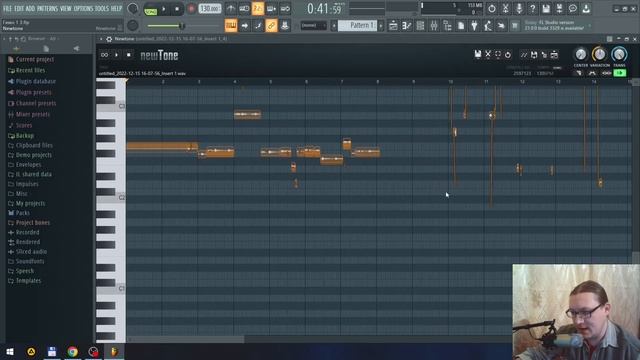This screenshot has width=640, height=360.
Task: Toggle the orange link-to-controller icon
Action: pos(271,26)
